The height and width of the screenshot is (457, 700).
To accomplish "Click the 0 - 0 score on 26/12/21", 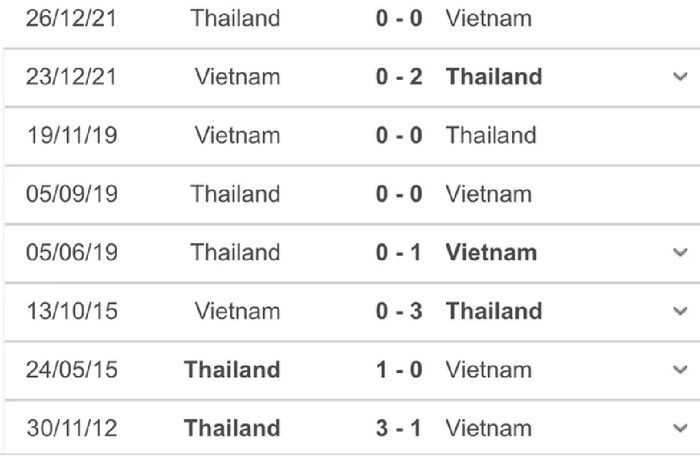I will point(399,18).
